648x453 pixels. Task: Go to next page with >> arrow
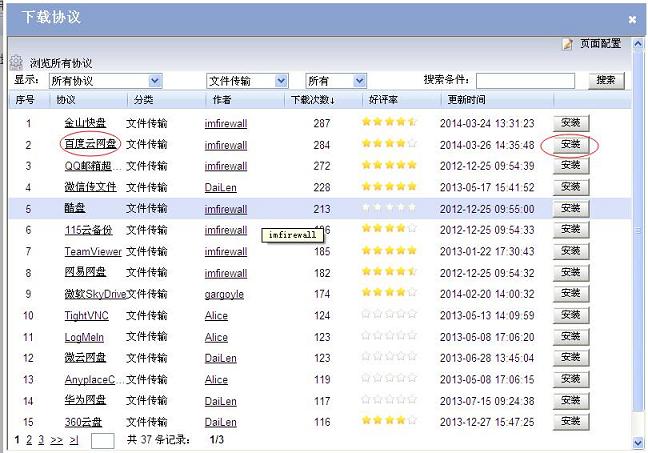pyautogui.click(x=56, y=439)
